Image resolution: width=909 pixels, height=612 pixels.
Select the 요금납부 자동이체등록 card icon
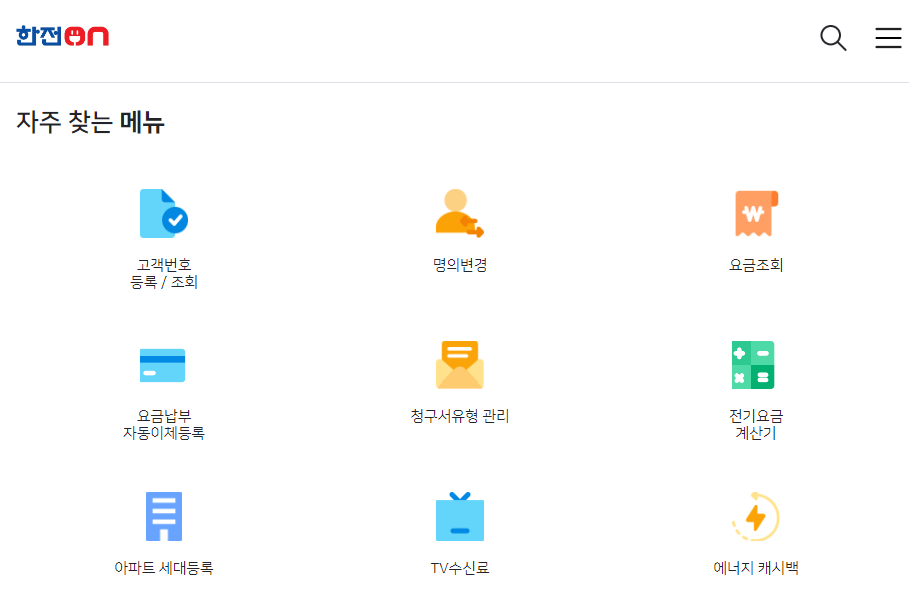click(x=162, y=365)
